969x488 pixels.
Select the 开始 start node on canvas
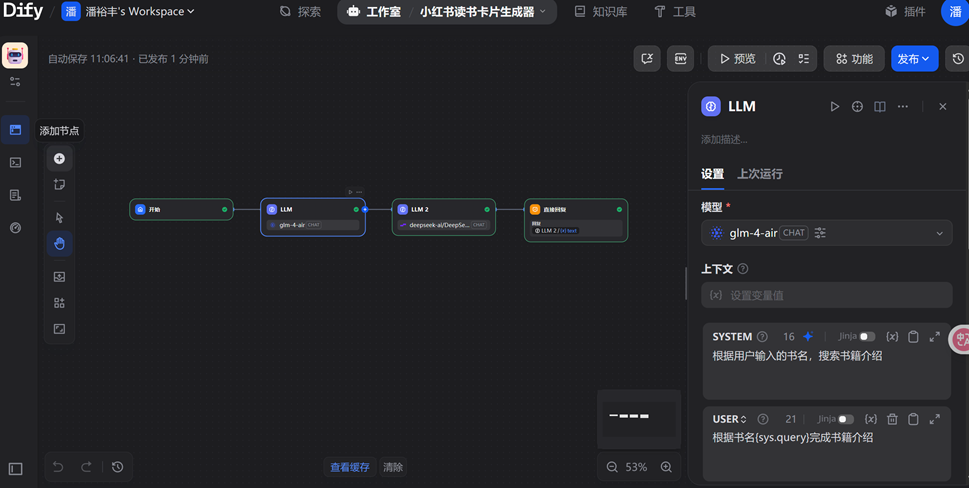[x=181, y=209]
